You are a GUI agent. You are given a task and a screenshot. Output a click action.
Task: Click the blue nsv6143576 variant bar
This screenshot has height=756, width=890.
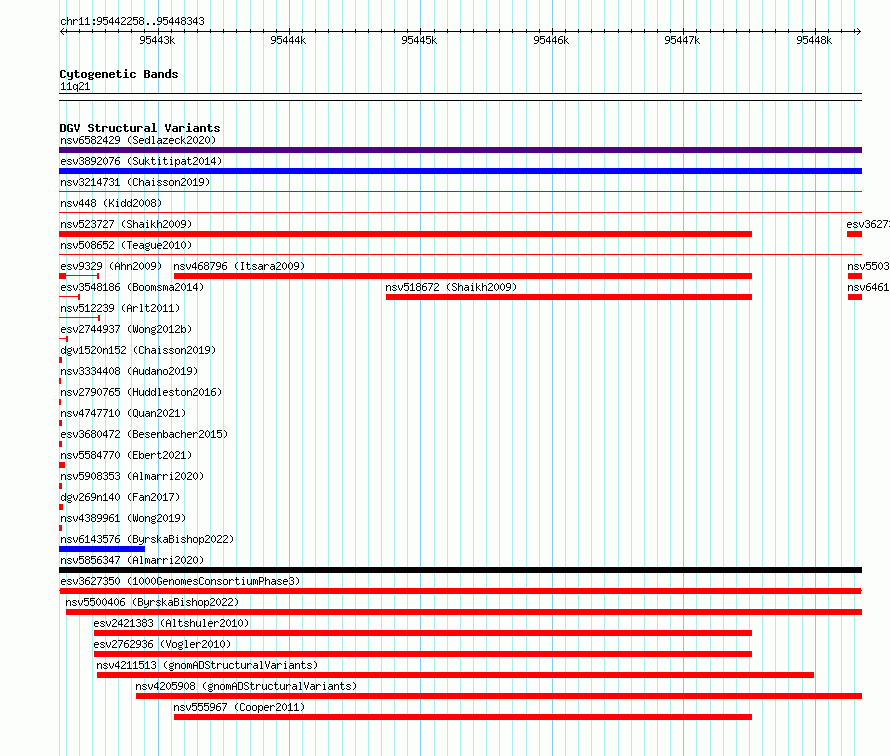pos(102,549)
